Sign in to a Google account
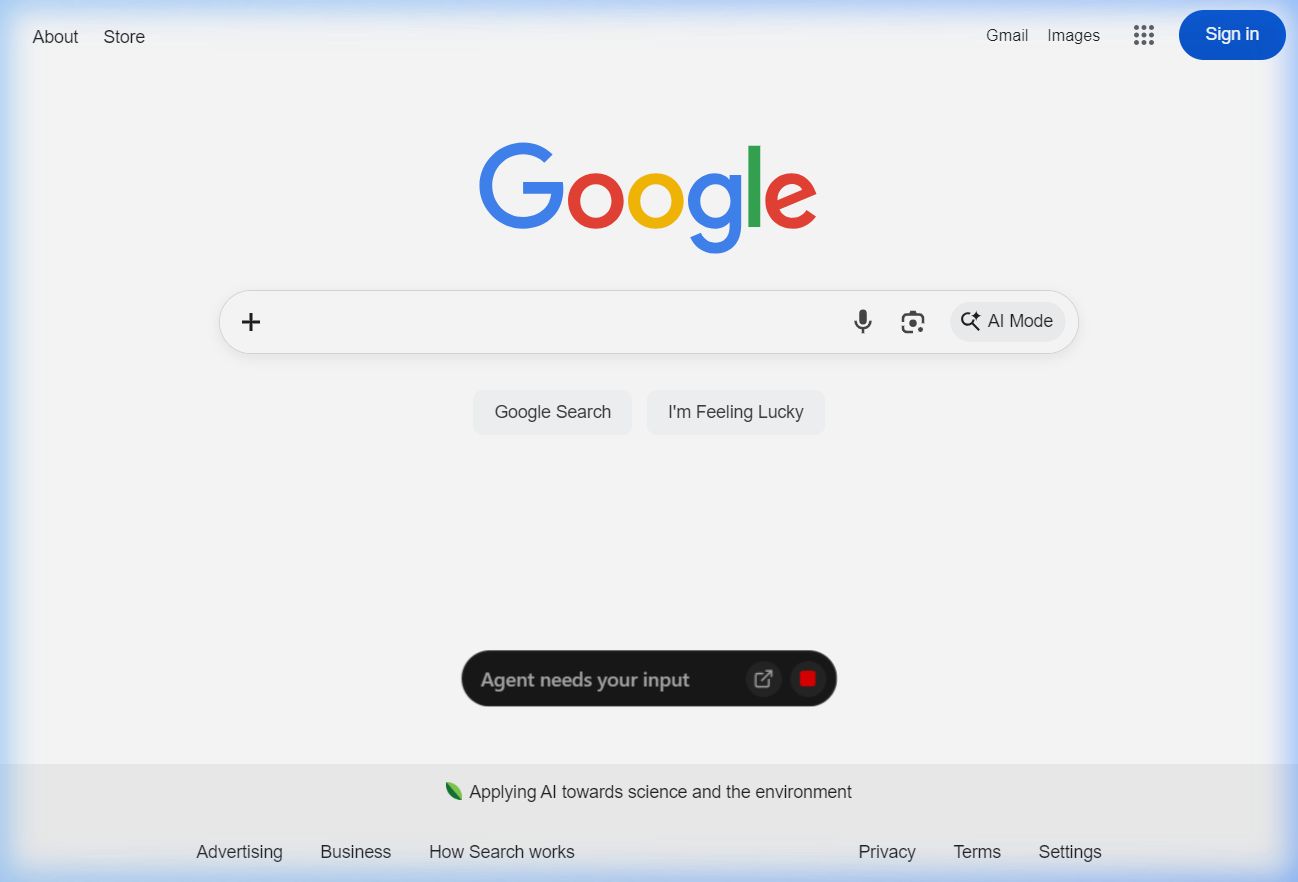1298x882 pixels. point(1231,35)
